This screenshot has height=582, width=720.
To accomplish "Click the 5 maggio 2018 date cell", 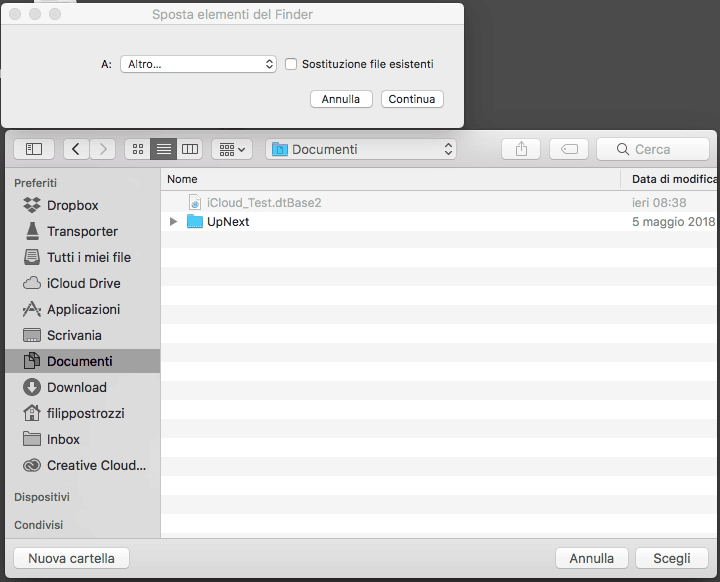I will (673, 222).
